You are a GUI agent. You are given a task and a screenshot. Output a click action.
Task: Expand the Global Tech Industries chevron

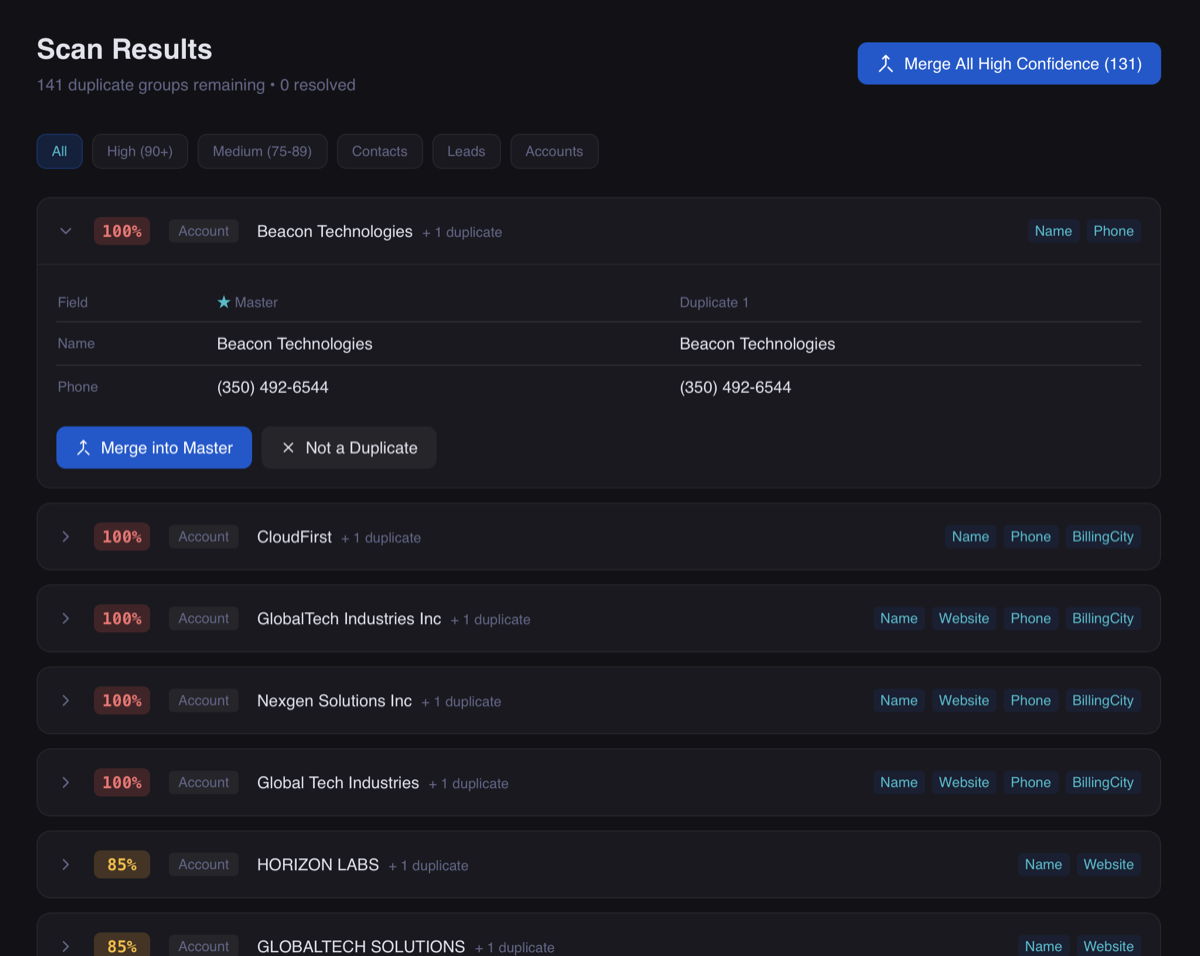click(66, 783)
